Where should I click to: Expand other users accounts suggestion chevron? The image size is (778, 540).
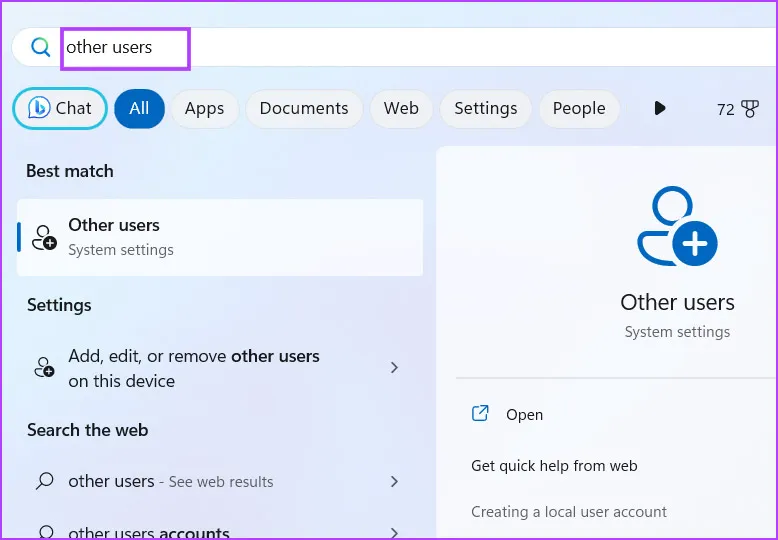(x=394, y=532)
